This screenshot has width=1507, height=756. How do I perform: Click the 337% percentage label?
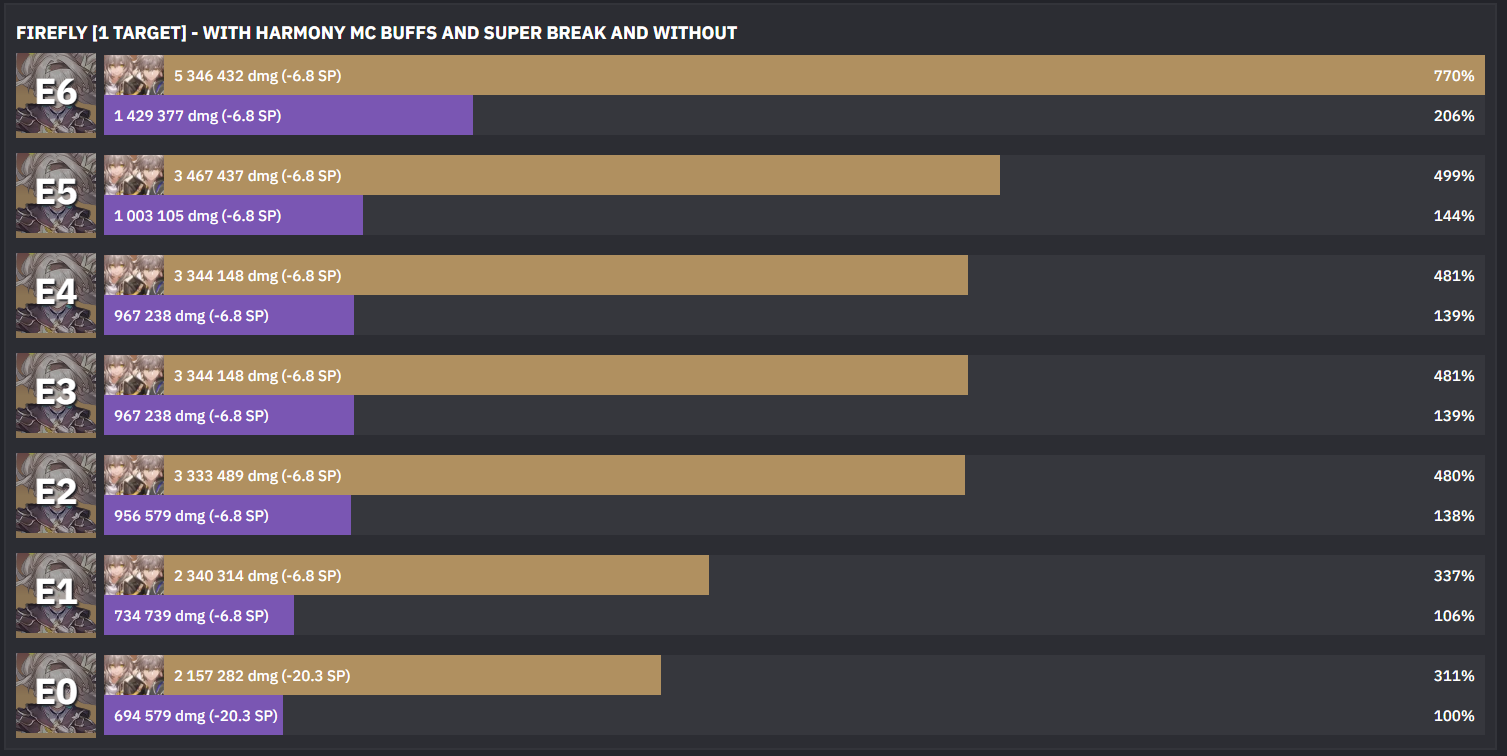point(1453,576)
